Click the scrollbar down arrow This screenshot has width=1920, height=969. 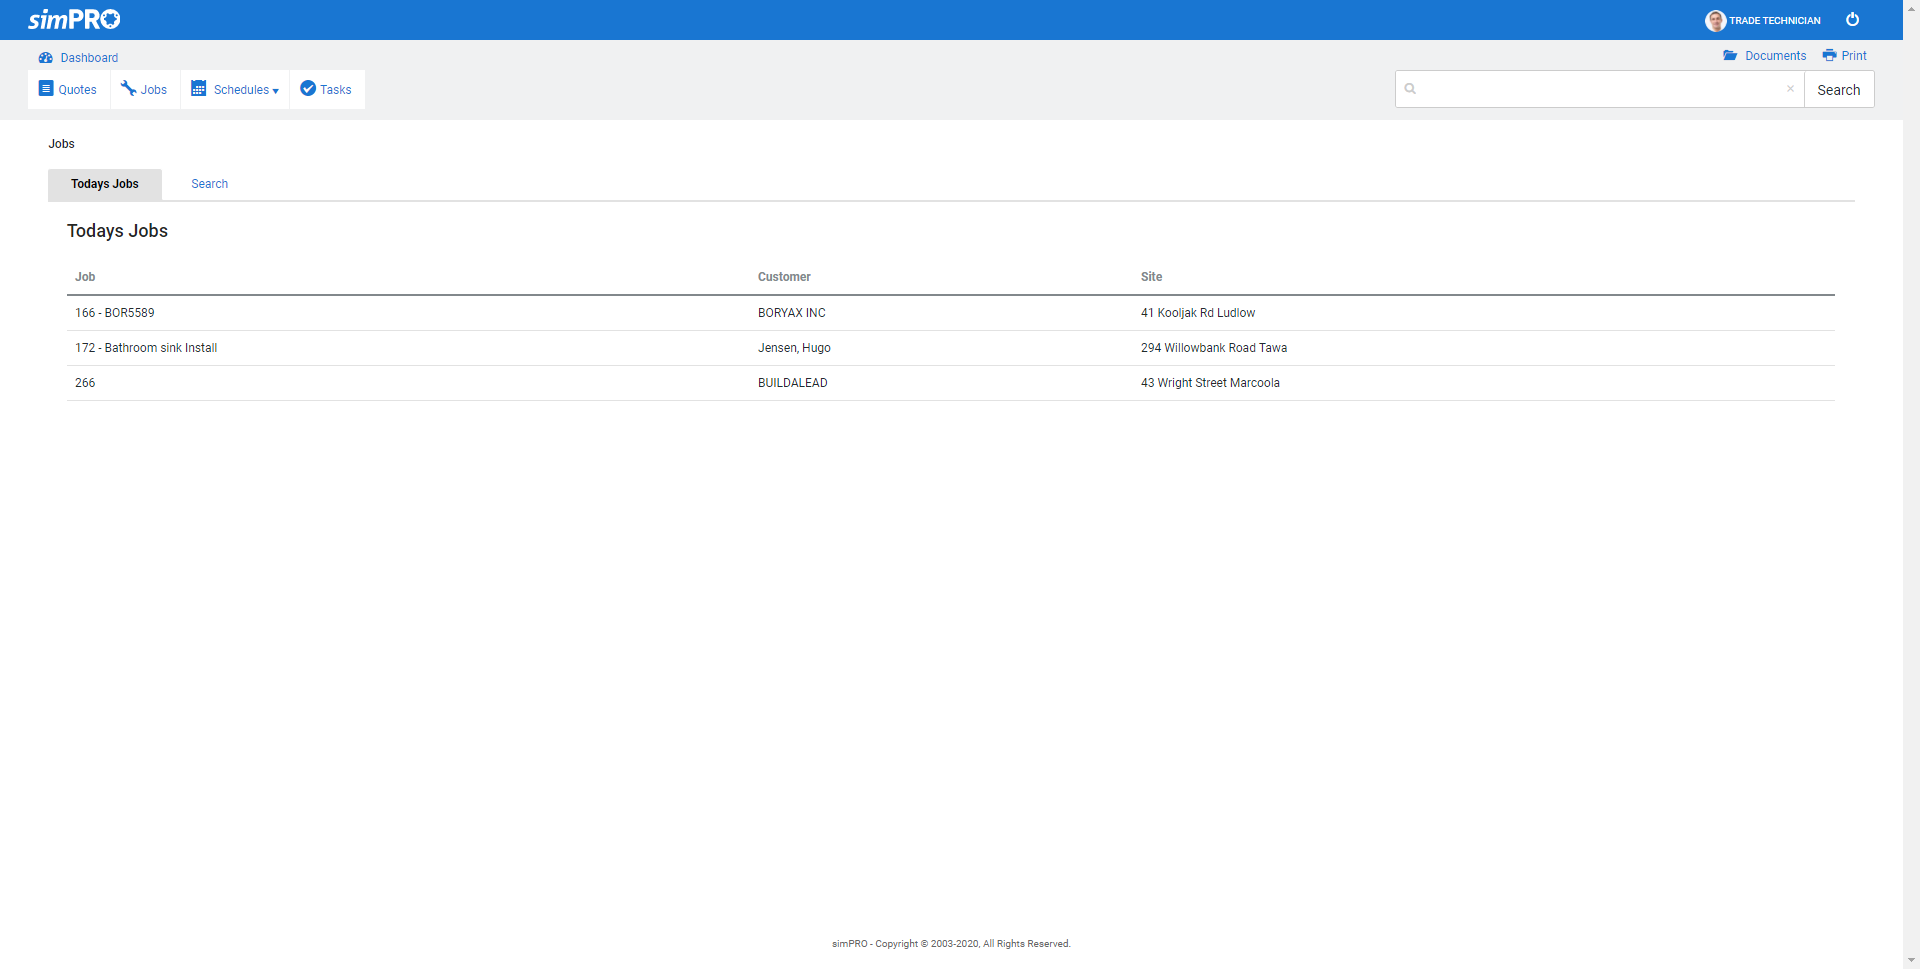tap(1911, 960)
